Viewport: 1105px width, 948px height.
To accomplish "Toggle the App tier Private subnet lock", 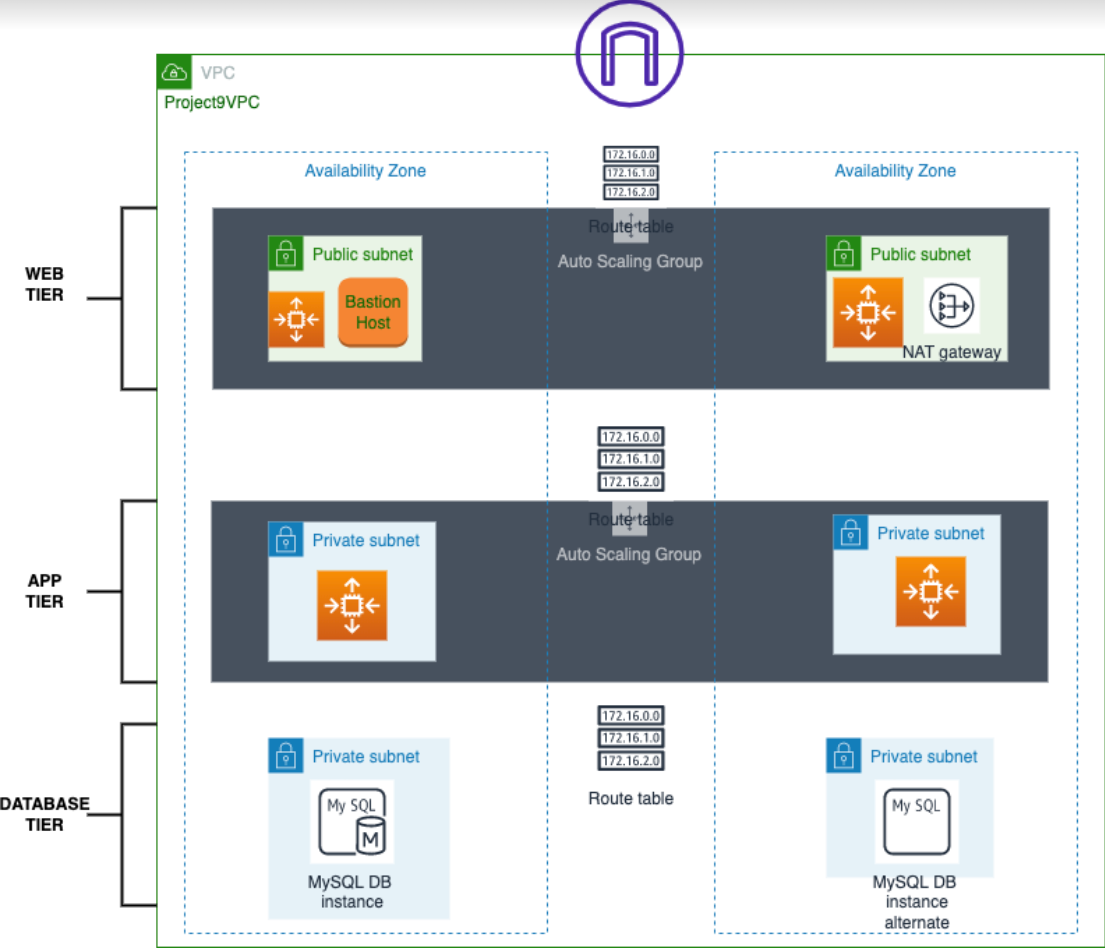I will click(850, 533).
